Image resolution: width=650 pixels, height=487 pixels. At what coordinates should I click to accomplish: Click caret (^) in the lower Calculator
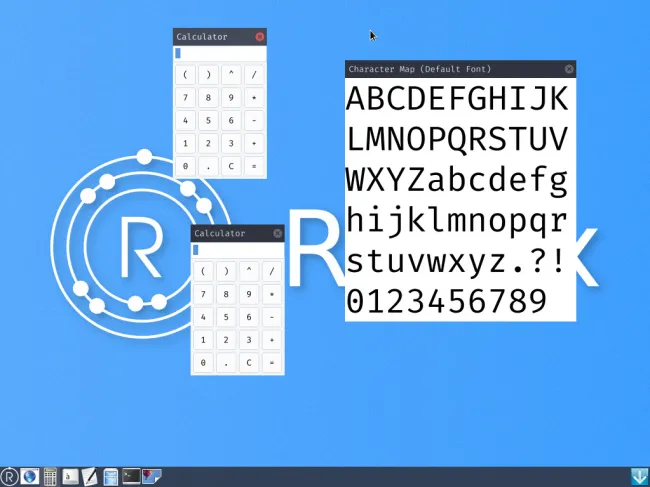click(x=249, y=271)
